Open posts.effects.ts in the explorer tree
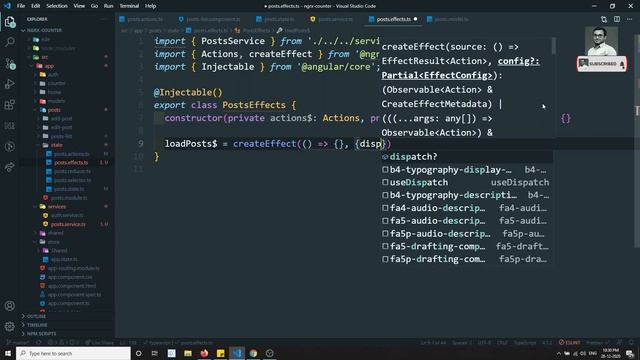 point(71,162)
